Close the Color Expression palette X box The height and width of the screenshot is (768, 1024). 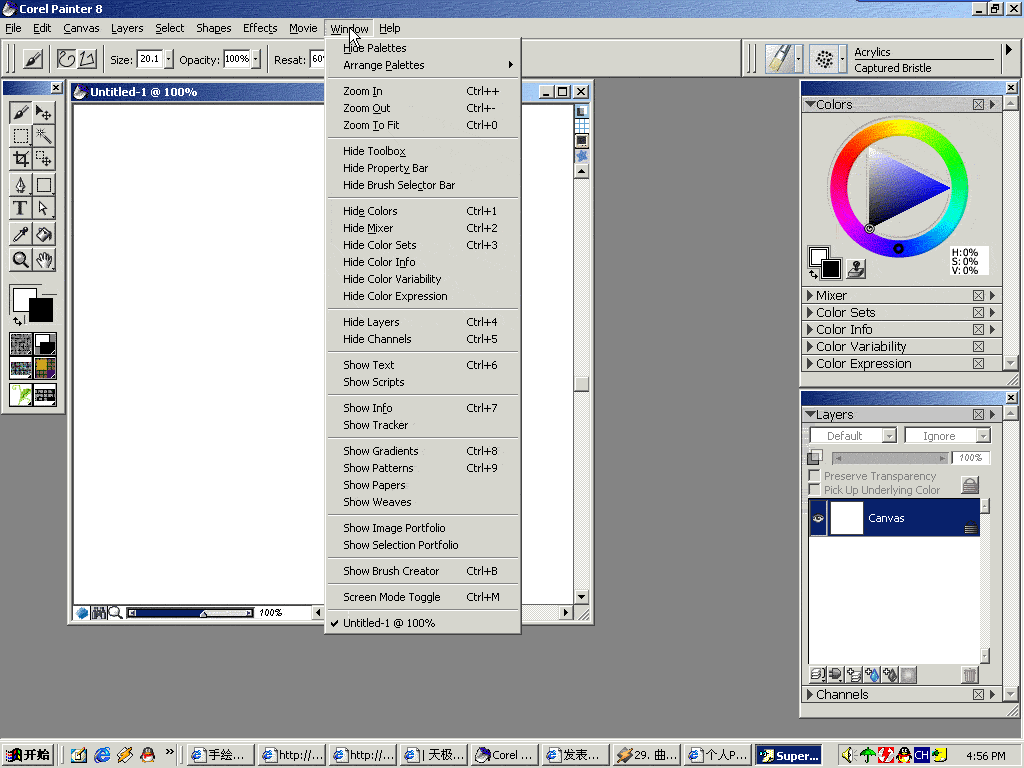(978, 363)
